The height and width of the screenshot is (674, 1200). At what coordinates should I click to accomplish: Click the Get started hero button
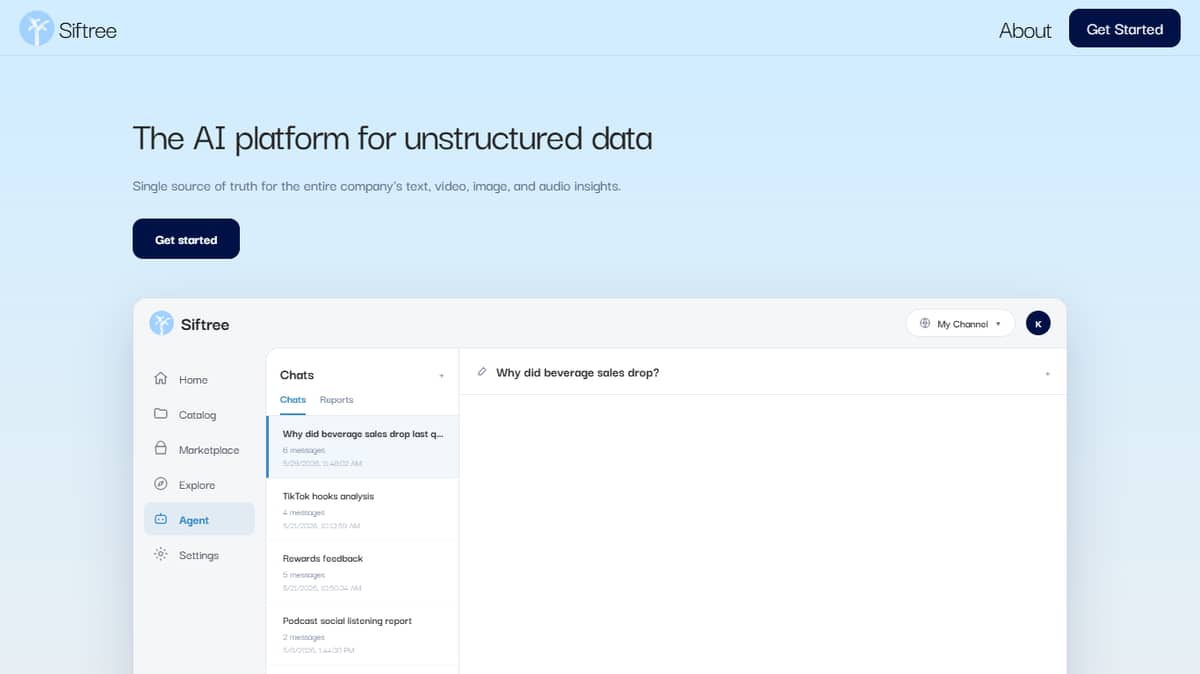click(186, 239)
